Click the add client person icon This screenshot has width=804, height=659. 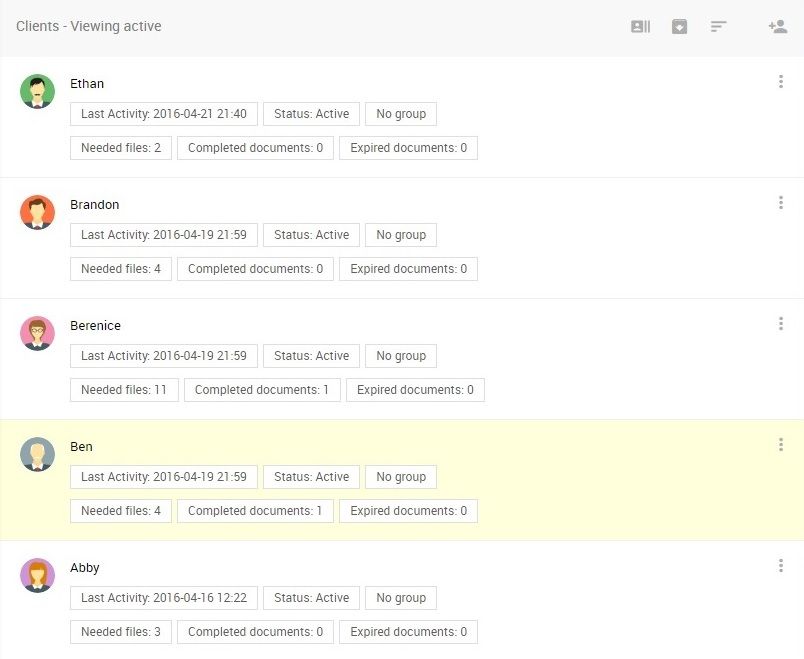(778, 26)
